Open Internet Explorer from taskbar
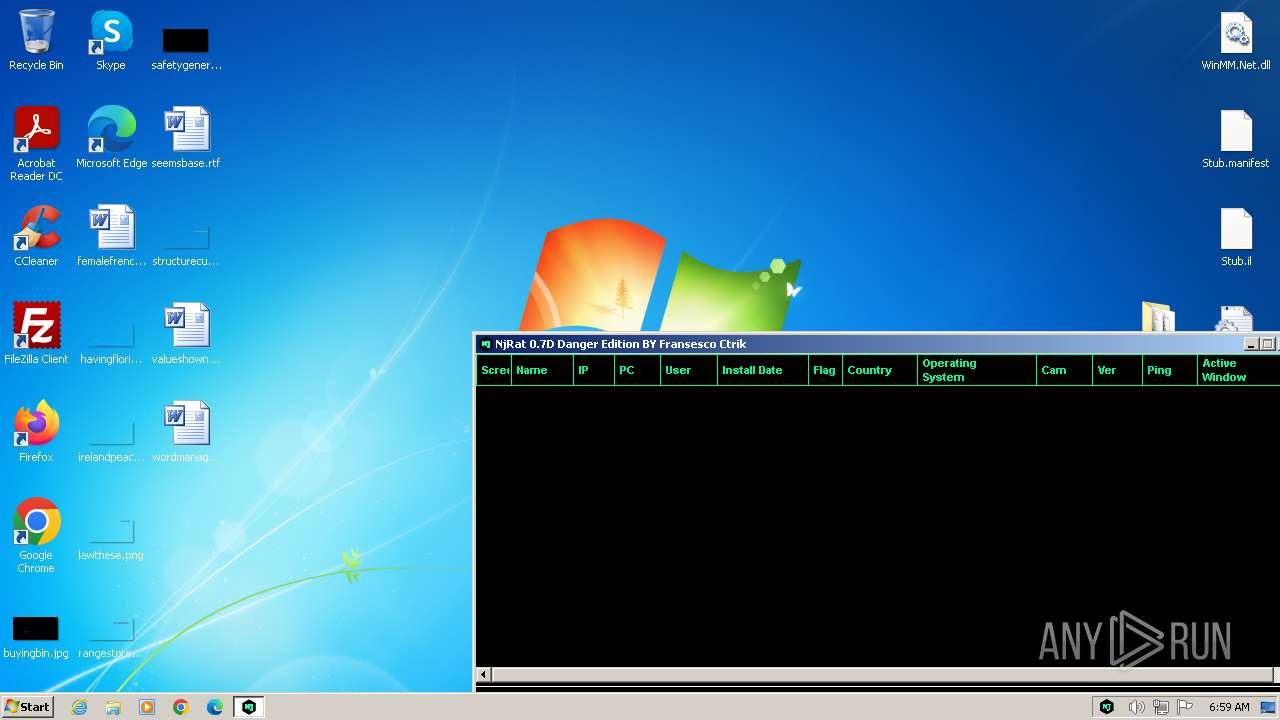Viewport: 1280px width, 720px height. click(79, 707)
